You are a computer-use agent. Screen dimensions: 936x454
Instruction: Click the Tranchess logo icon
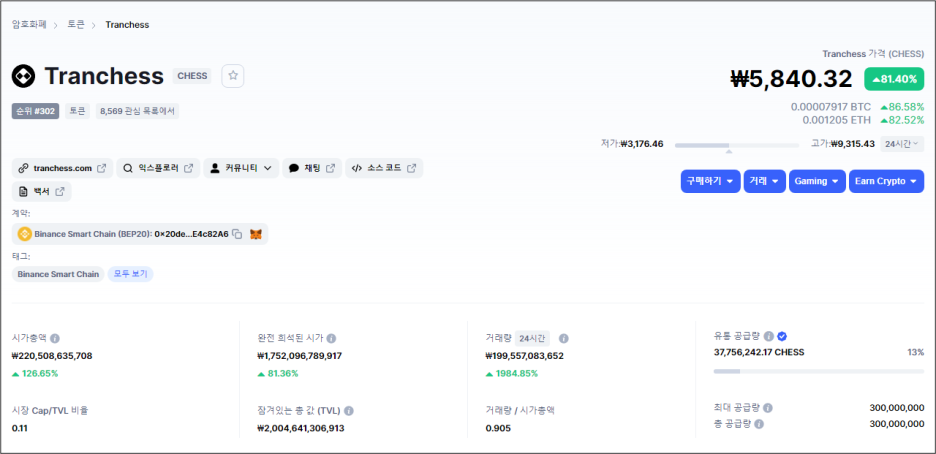click(x=23, y=76)
